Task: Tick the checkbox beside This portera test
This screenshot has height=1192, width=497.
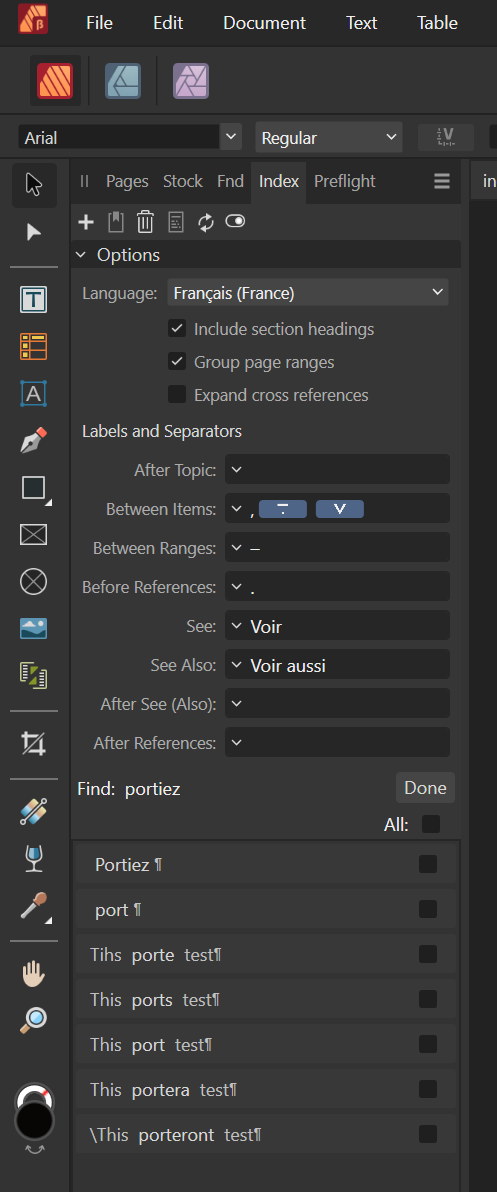Action: point(428,1089)
